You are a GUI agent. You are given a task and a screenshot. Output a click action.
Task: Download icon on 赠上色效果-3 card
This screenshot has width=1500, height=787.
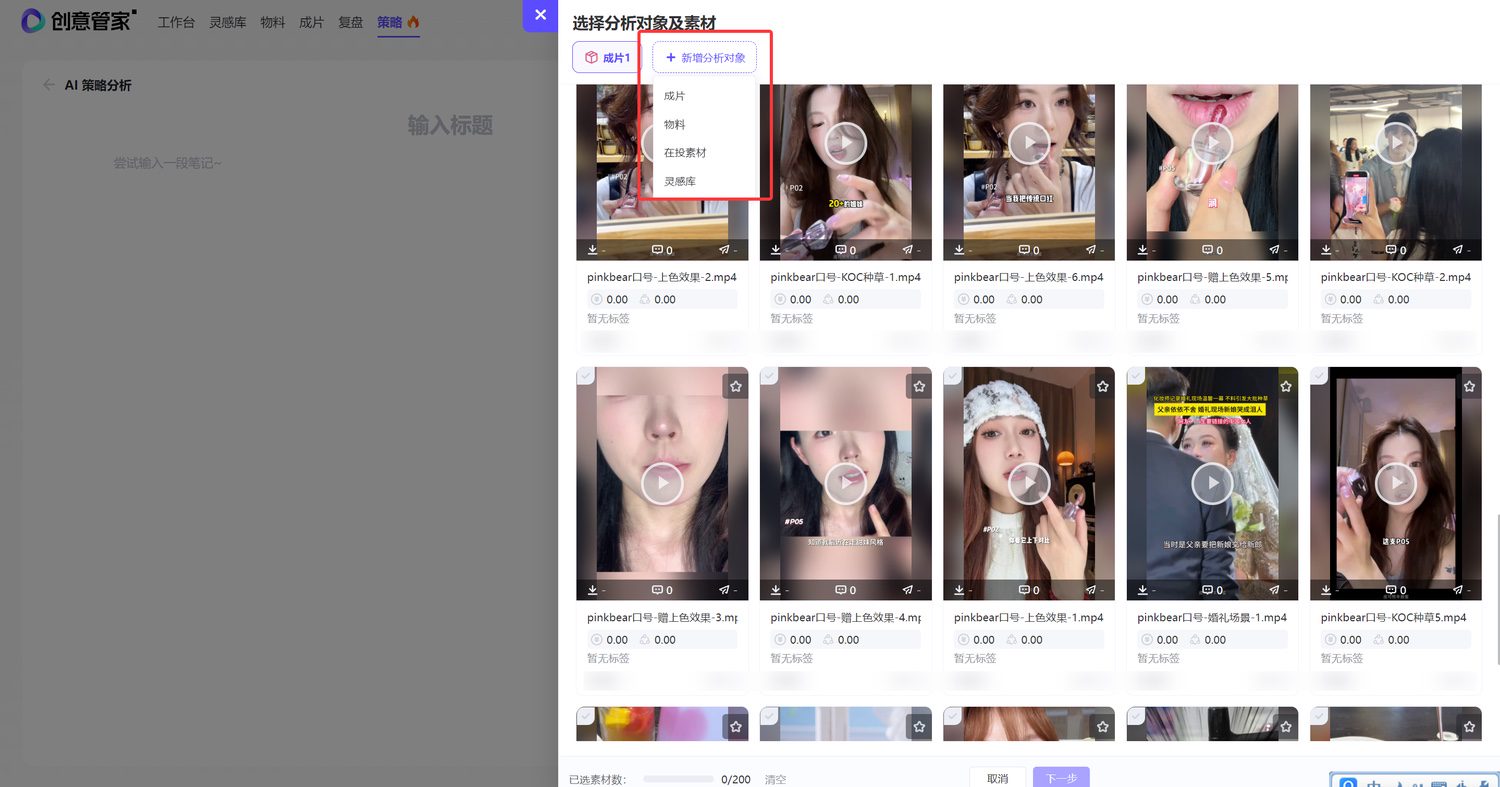tap(592, 590)
